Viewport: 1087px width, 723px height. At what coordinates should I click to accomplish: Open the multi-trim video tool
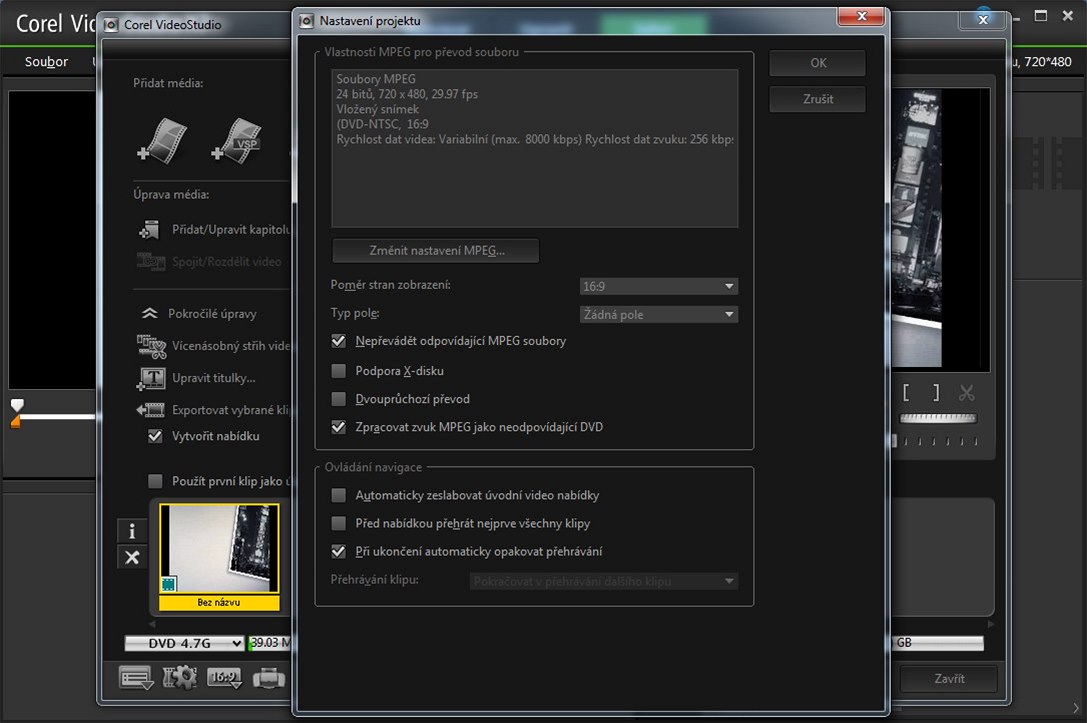(151, 346)
